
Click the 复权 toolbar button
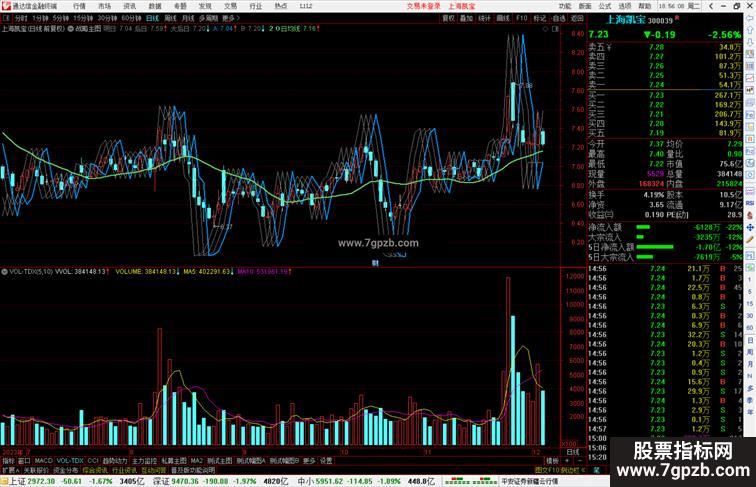point(448,18)
